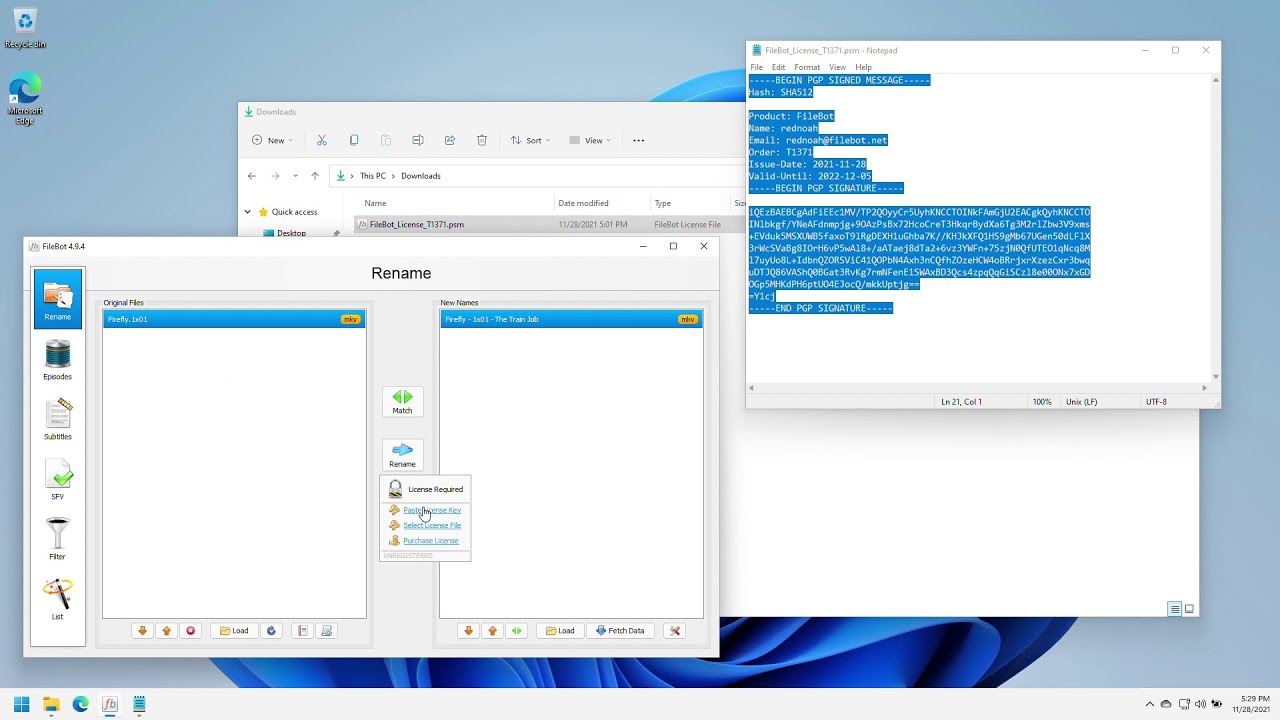Screen dimensions: 1280x720
Task: Click the Cut scissors icon in Explorer
Action: (x=322, y=141)
